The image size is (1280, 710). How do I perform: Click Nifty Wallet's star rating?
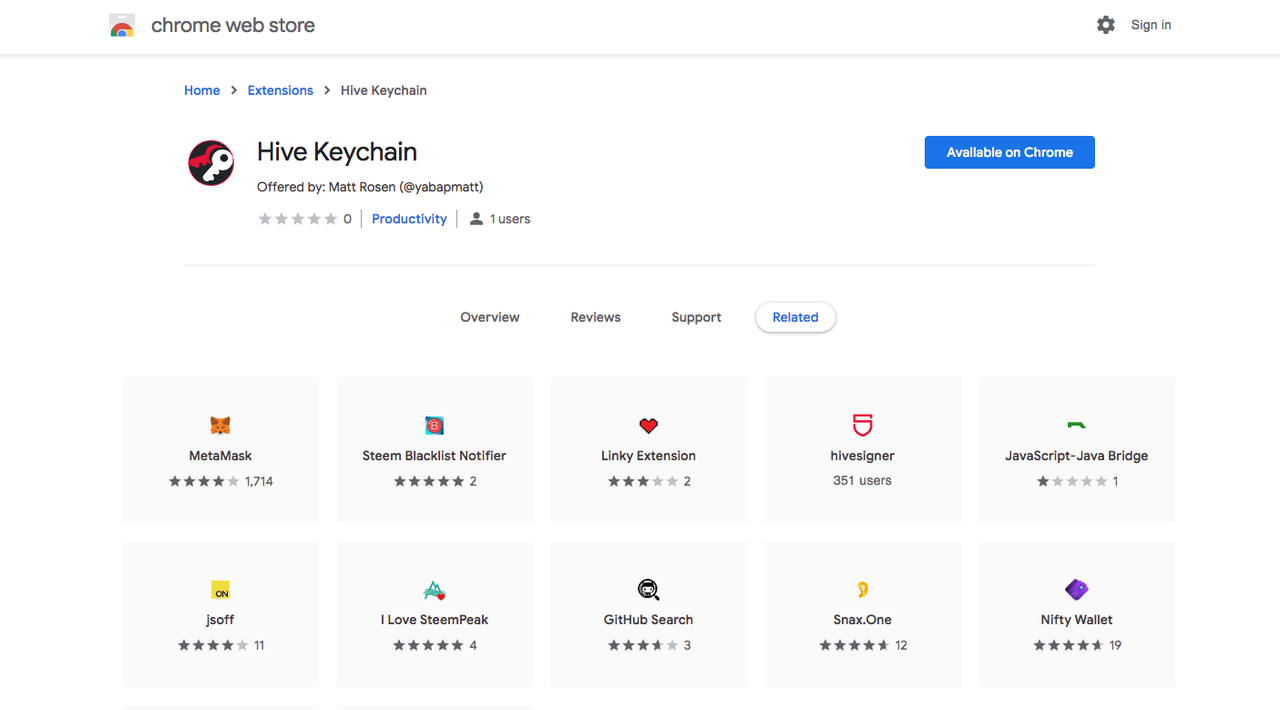tap(1069, 646)
